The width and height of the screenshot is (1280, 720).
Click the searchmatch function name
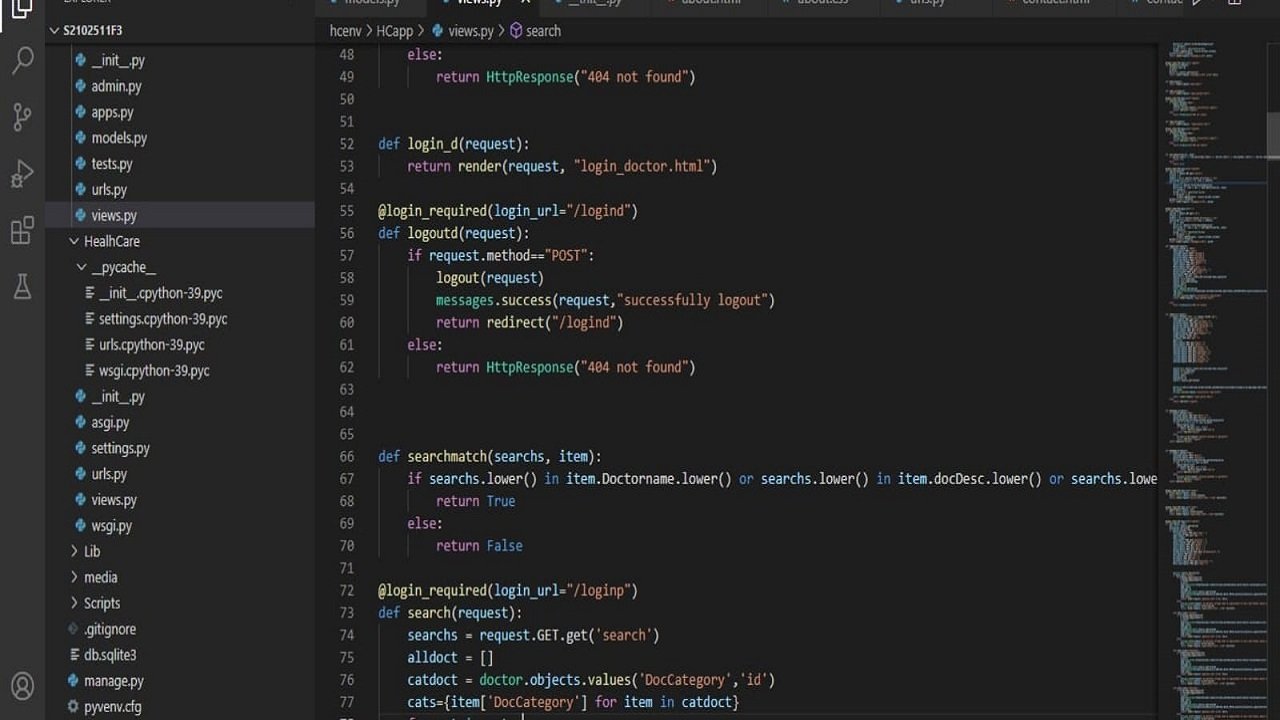(446, 457)
